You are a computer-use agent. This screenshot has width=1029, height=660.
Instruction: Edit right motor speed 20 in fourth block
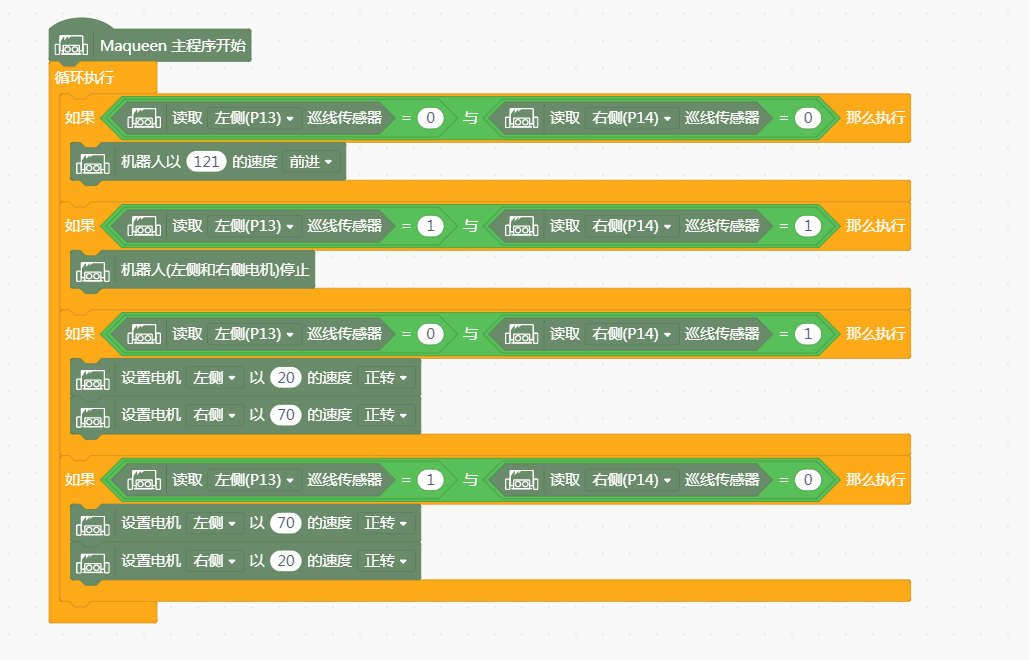coord(285,561)
